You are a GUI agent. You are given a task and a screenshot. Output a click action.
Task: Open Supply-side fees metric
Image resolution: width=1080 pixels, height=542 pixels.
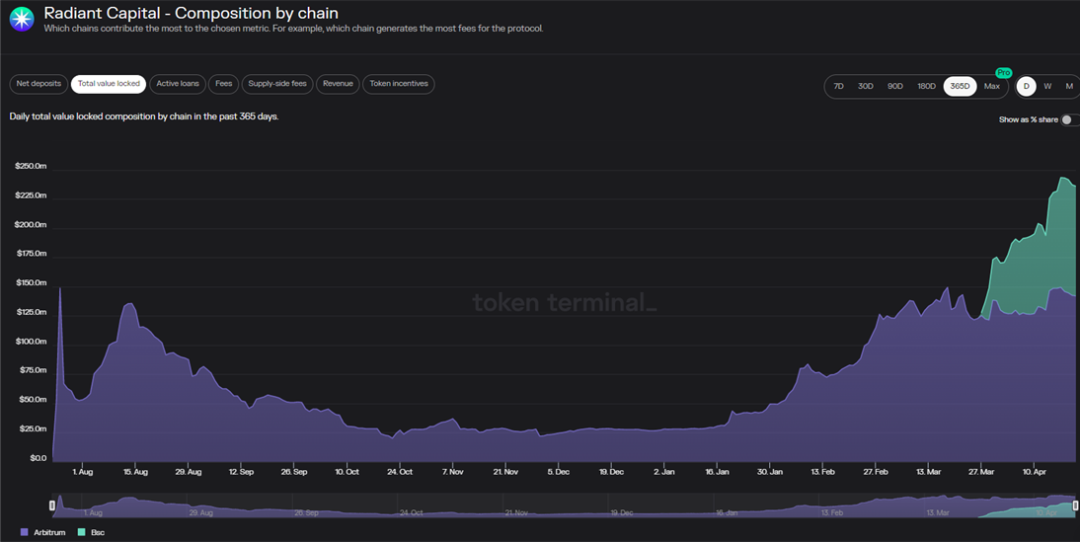[278, 84]
